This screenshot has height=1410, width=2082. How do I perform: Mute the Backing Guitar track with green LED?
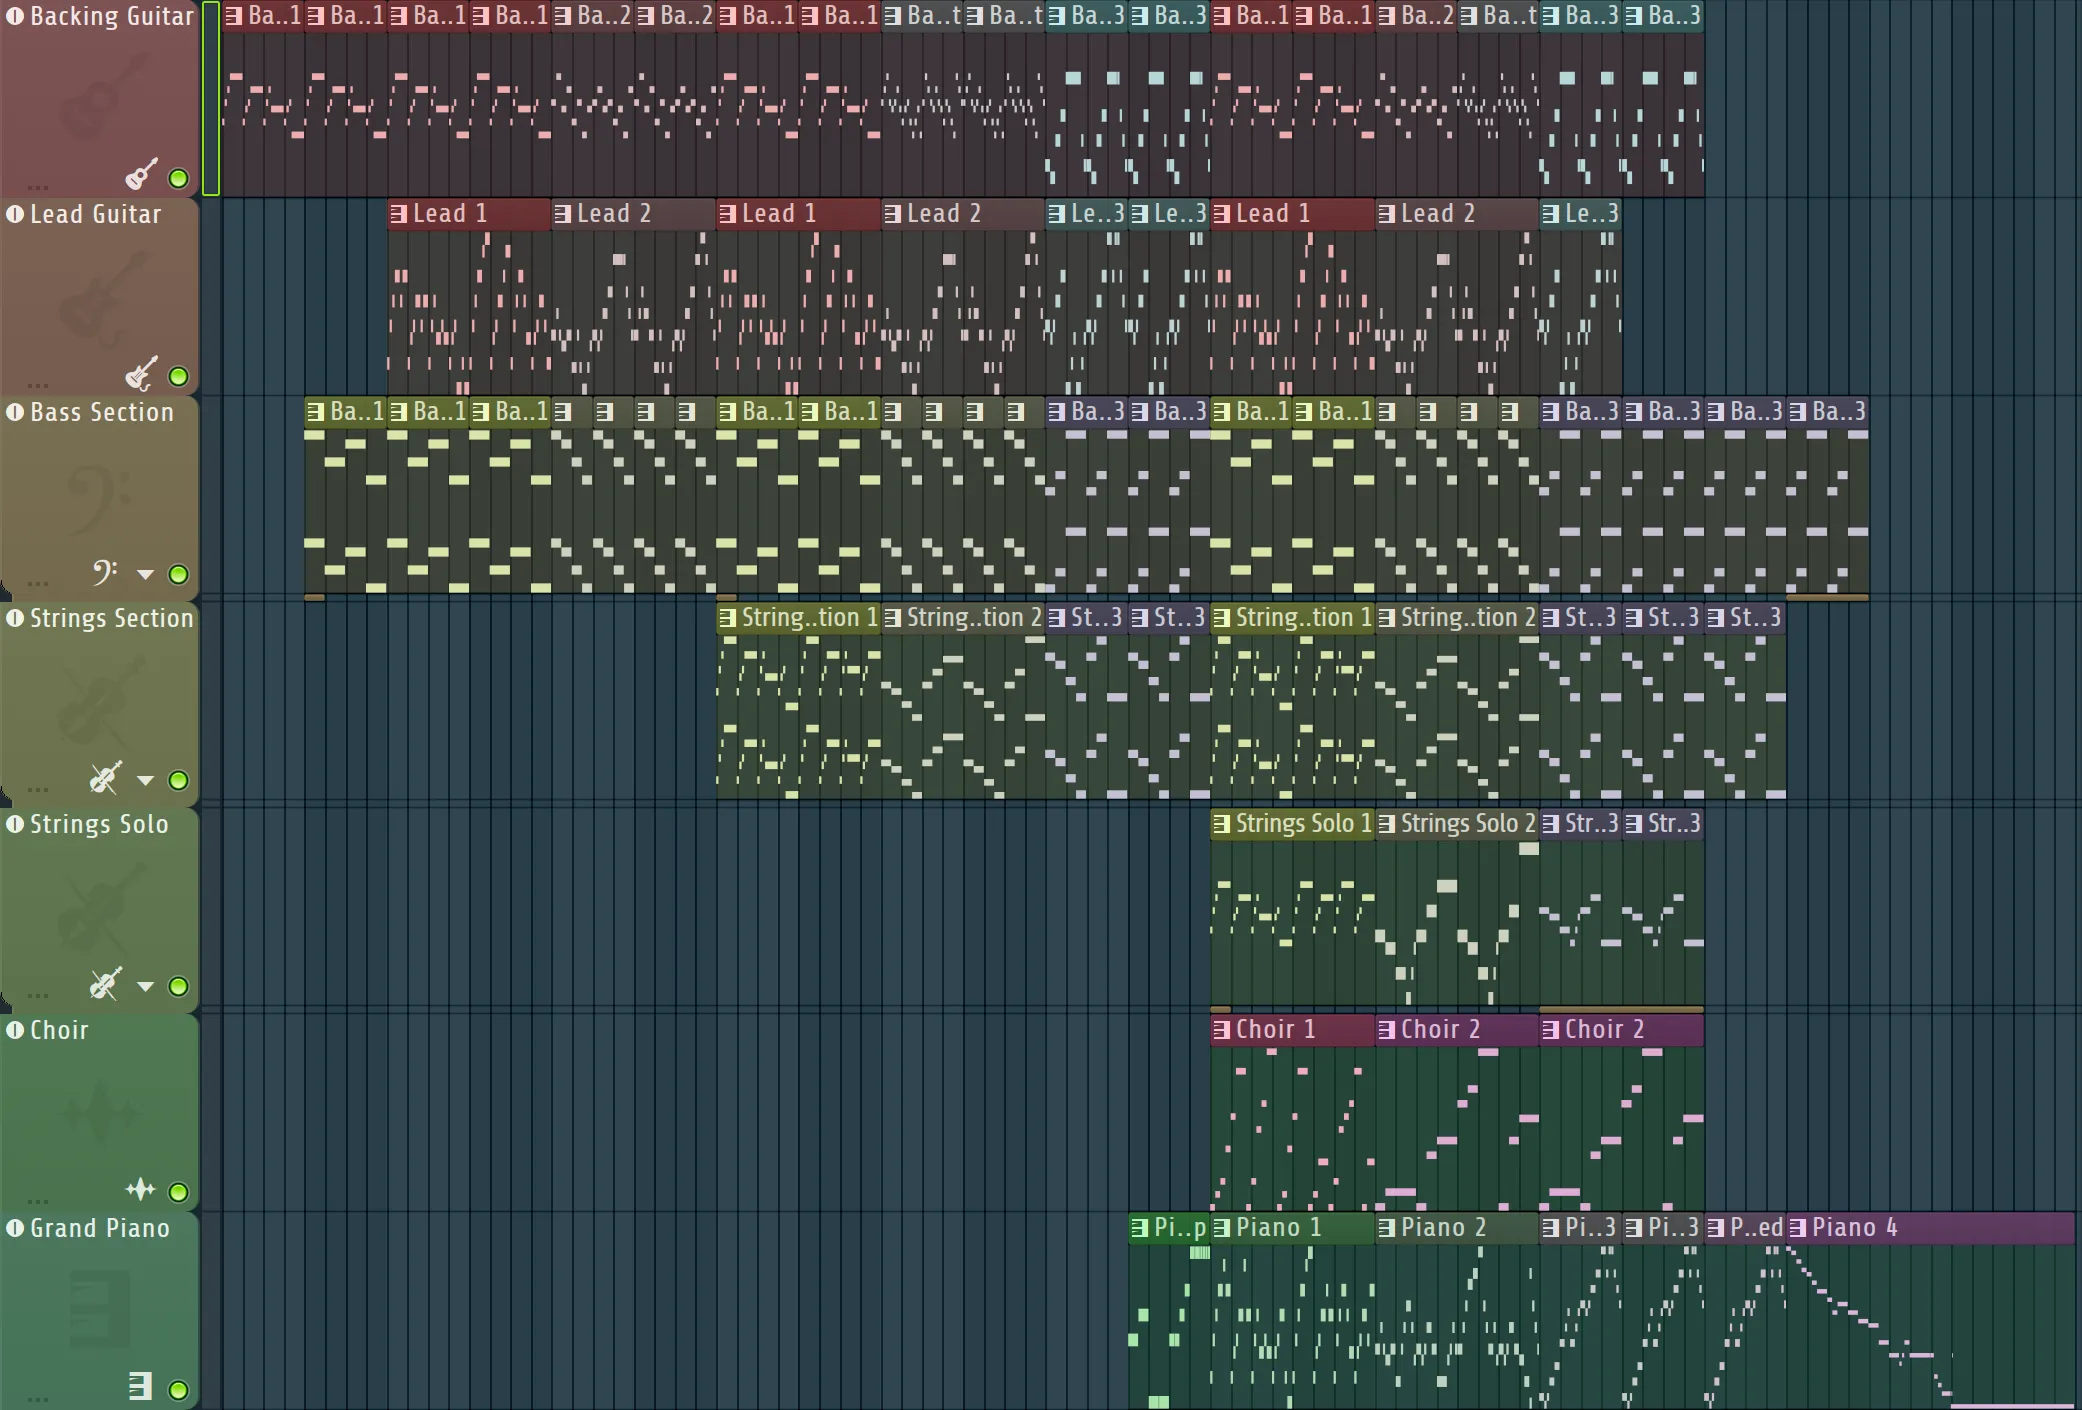pos(179,178)
